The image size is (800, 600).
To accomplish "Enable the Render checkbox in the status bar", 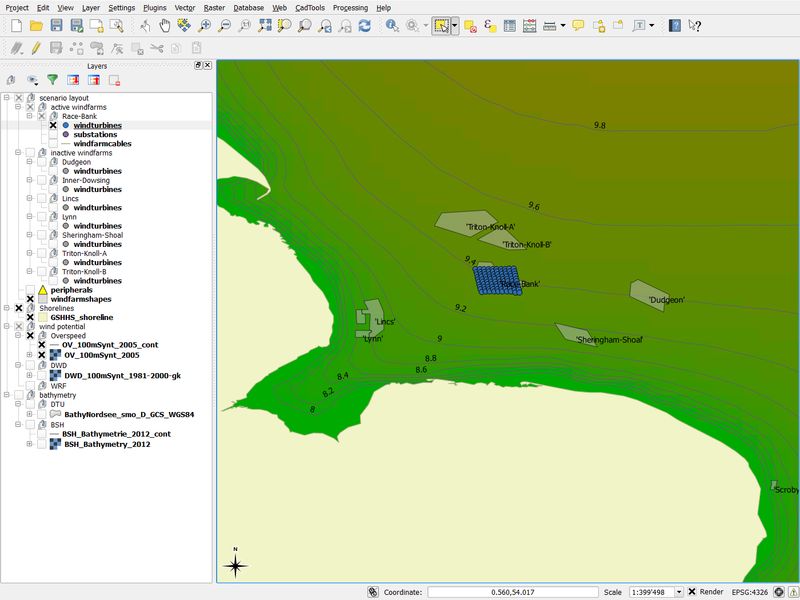I will (694, 590).
